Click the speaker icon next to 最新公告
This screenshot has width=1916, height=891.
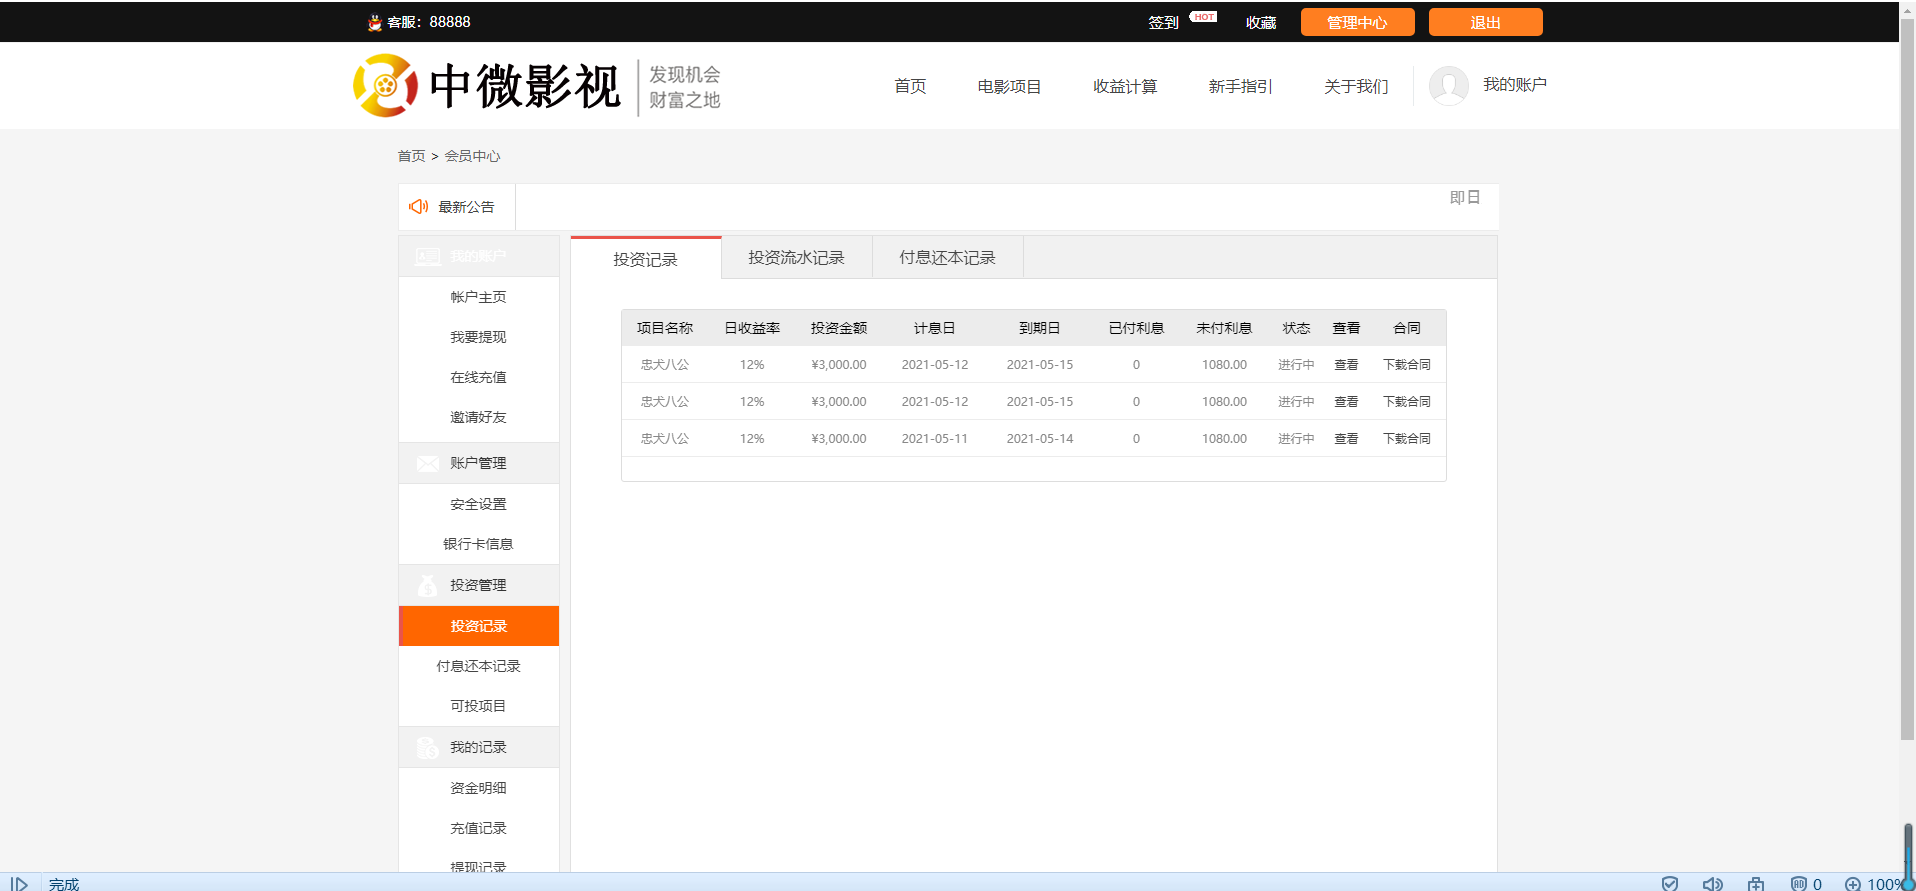[419, 207]
